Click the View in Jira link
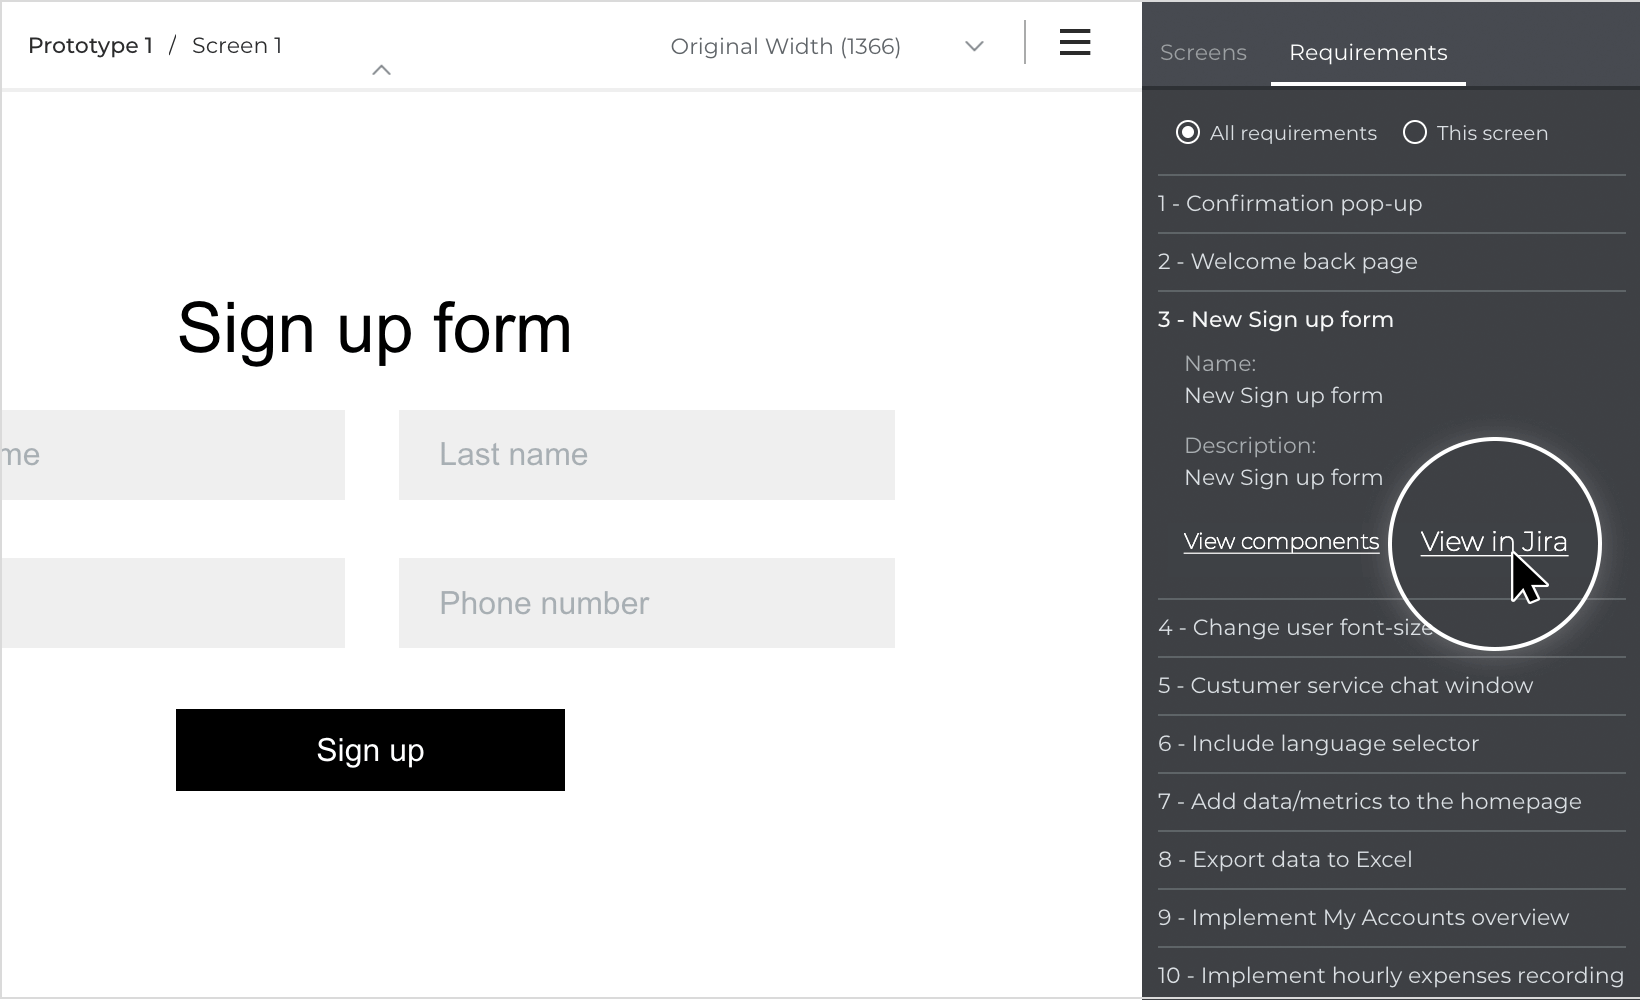The image size is (1640, 1000). (1494, 542)
